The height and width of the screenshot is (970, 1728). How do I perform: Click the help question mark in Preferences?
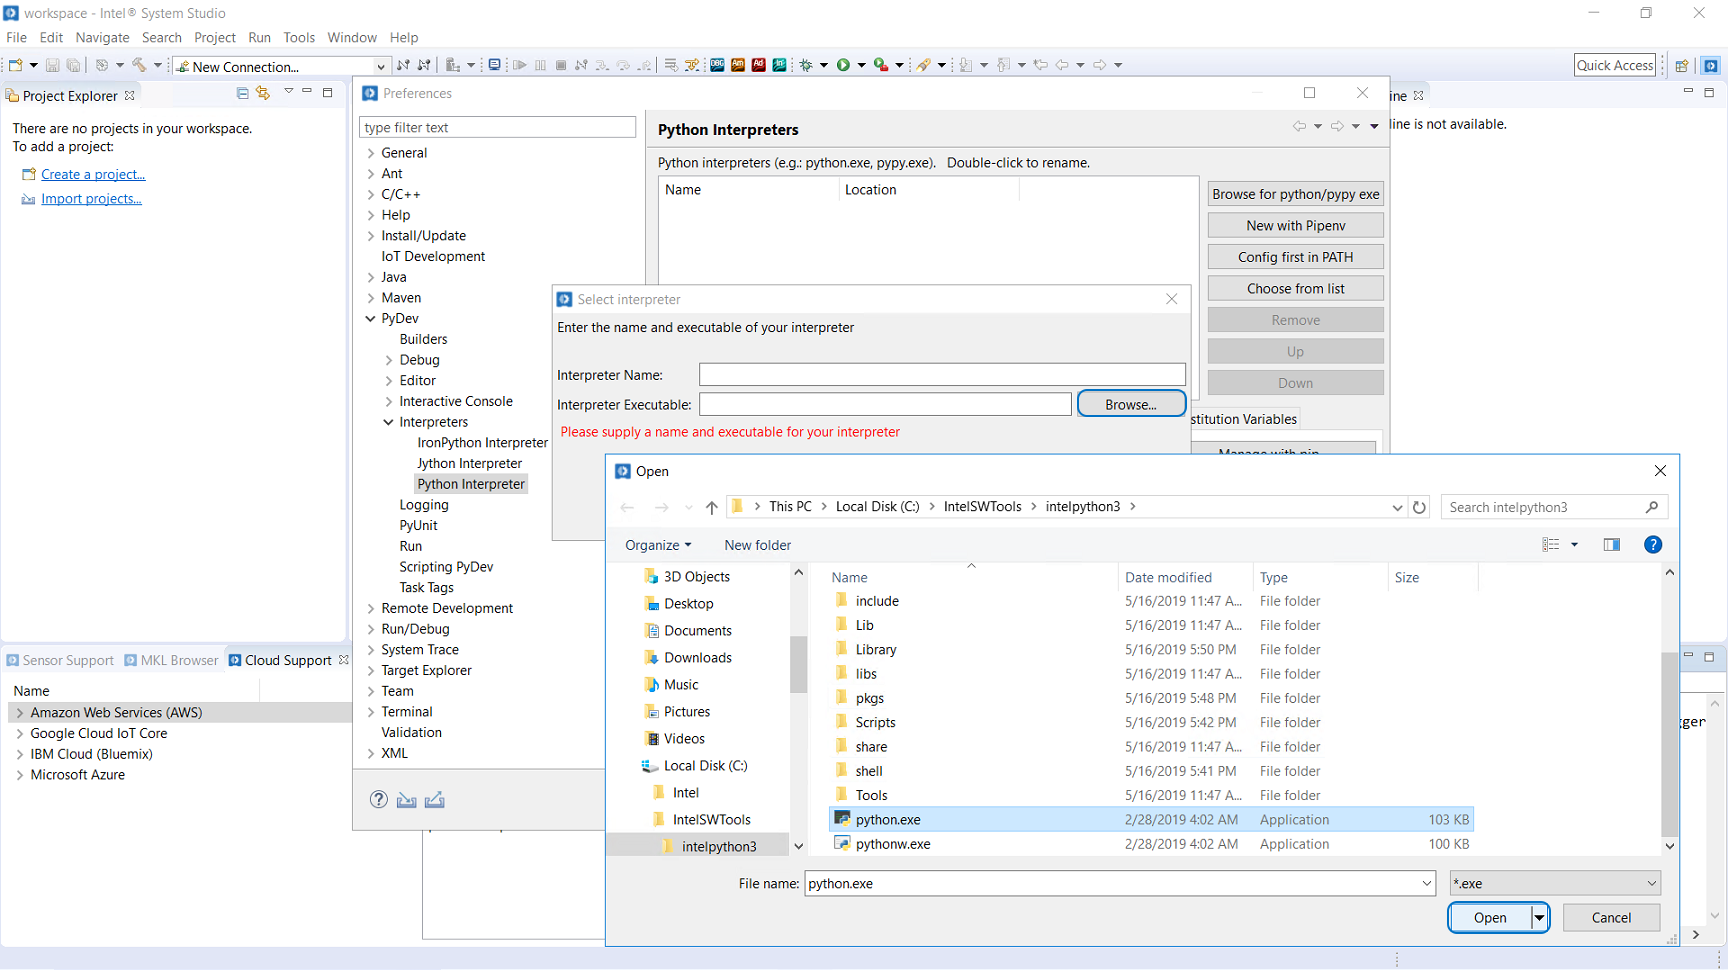click(x=379, y=799)
